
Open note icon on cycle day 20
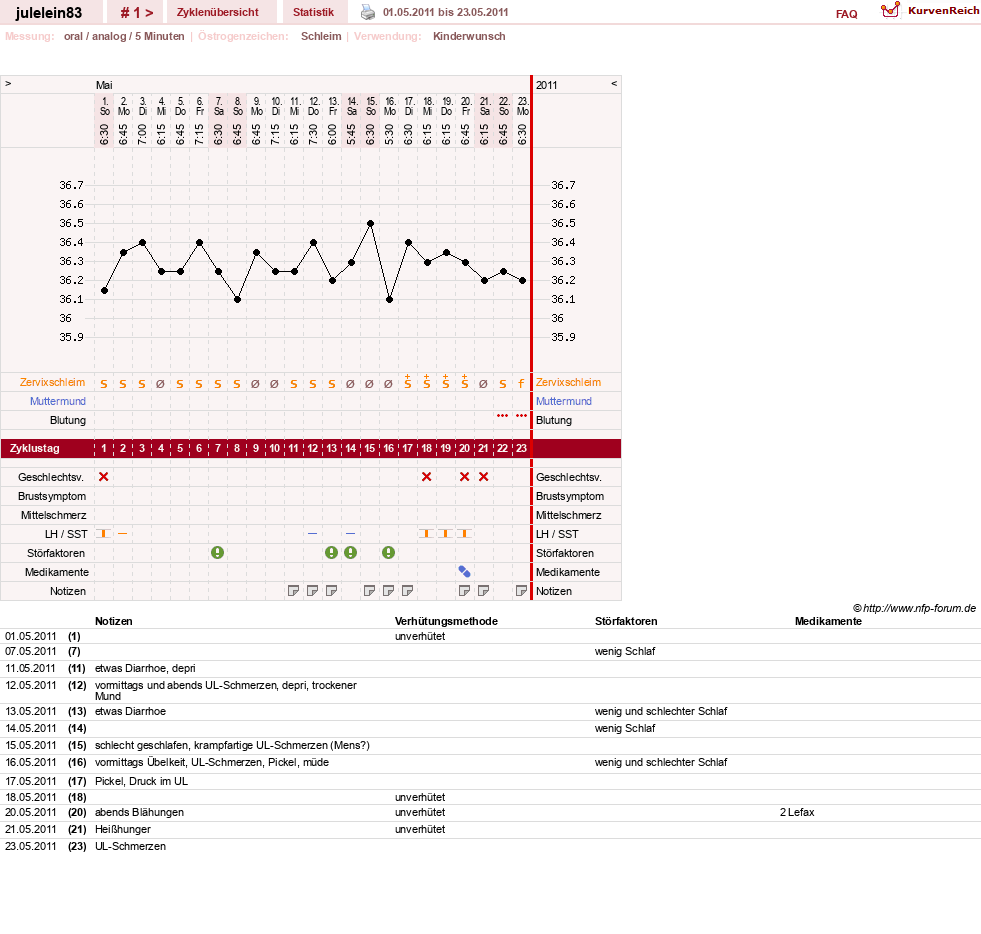tap(464, 591)
